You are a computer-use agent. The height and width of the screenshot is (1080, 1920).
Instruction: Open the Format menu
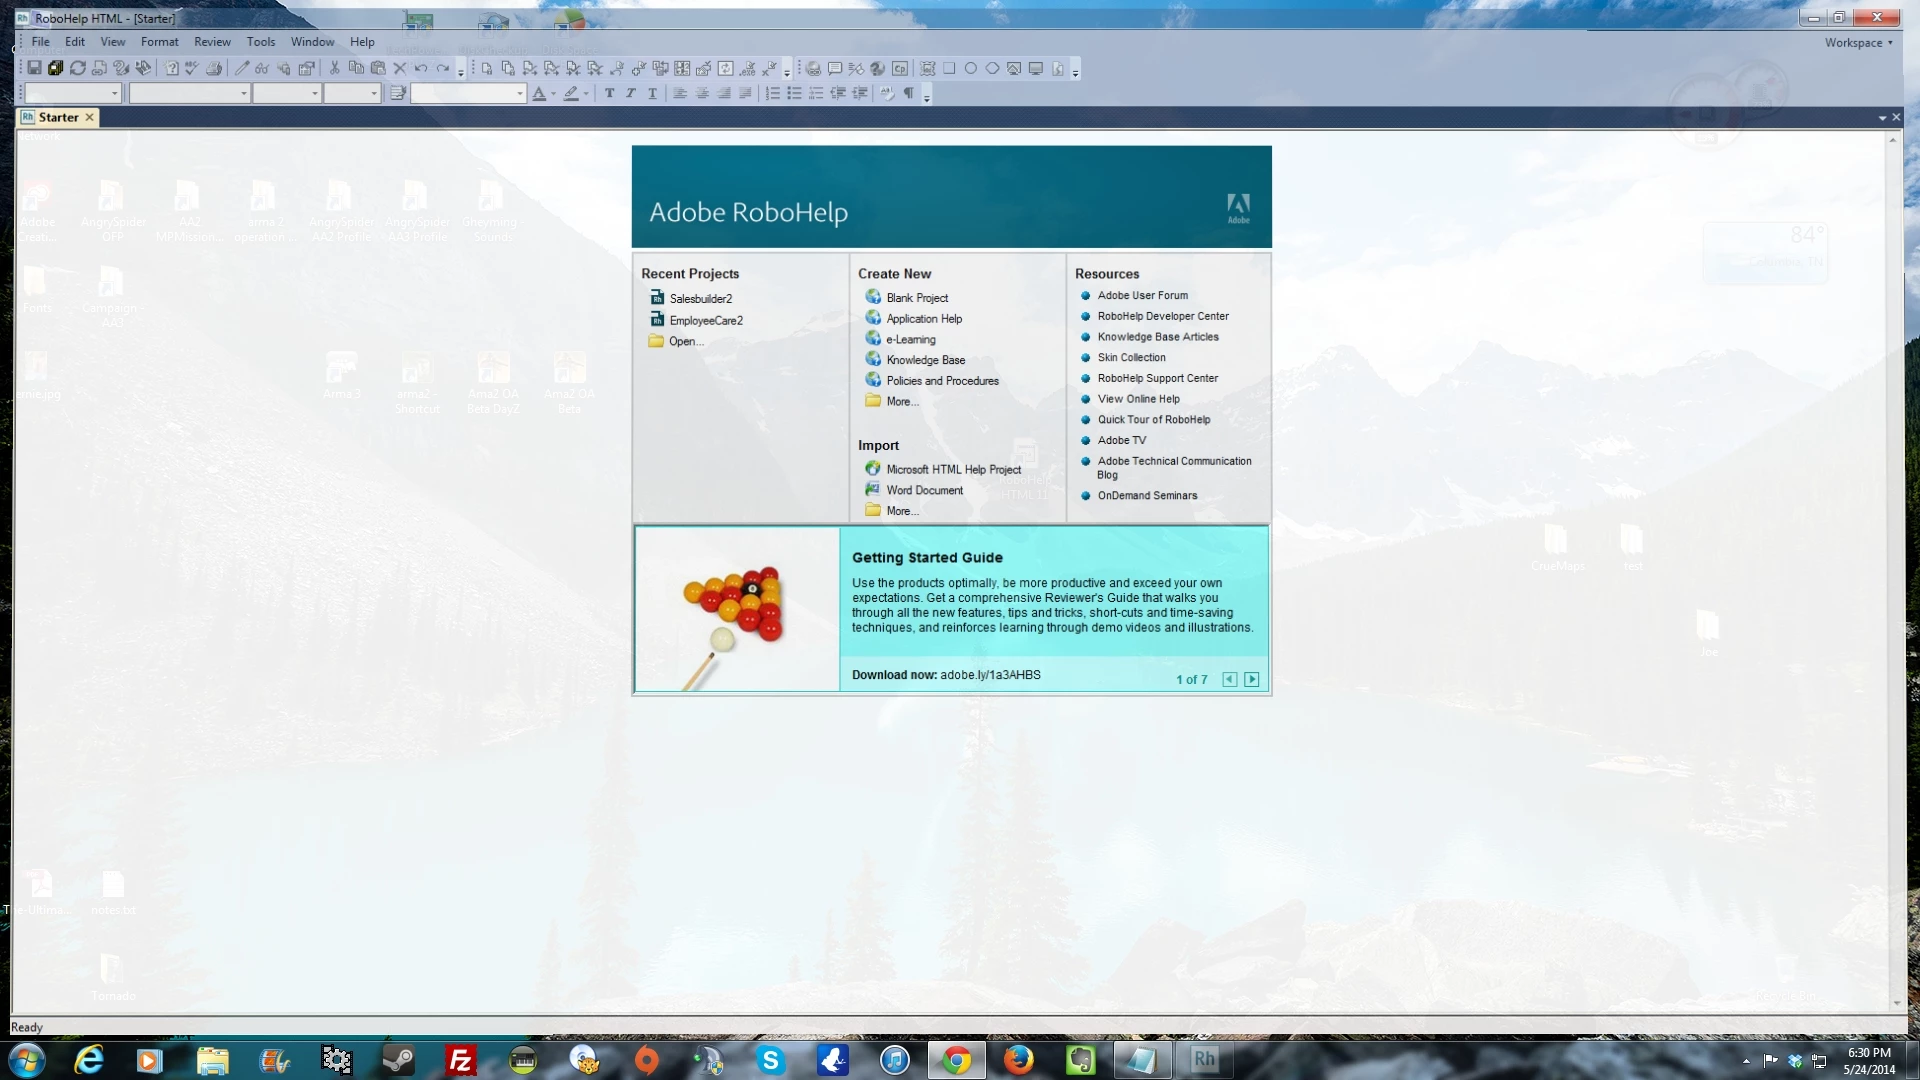coord(159,42)
